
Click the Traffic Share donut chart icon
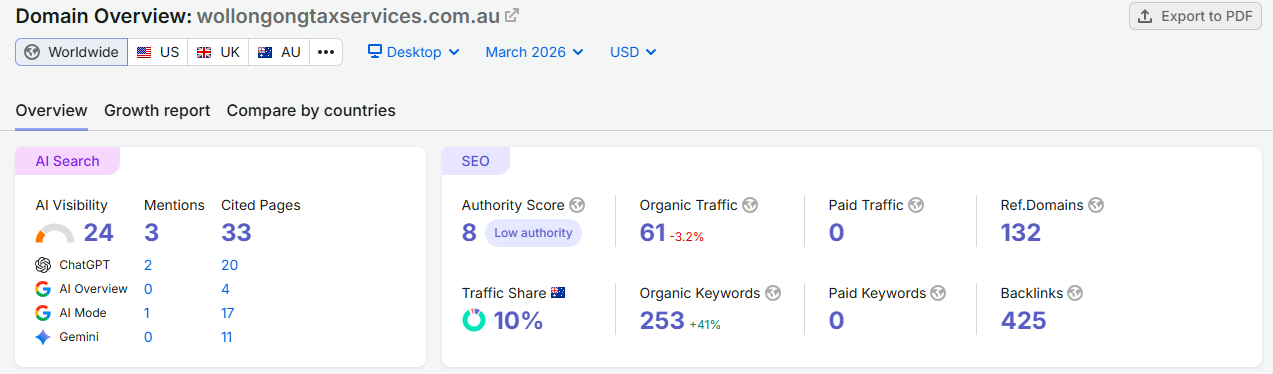[474, 320]
